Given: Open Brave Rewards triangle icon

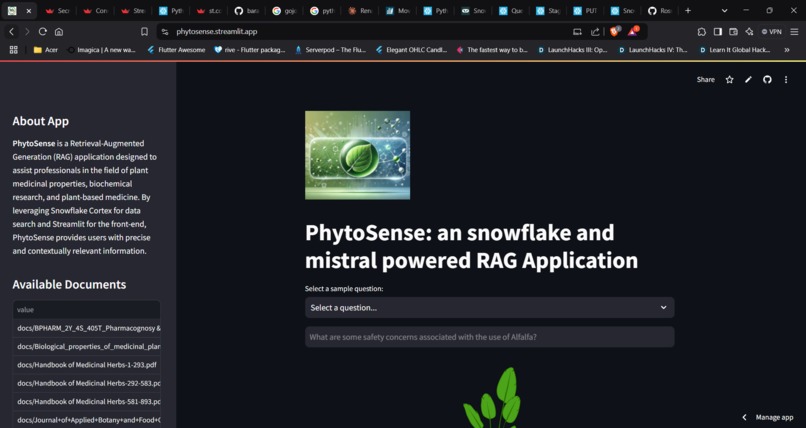Looking at the screenshot, I should (633, 31).
